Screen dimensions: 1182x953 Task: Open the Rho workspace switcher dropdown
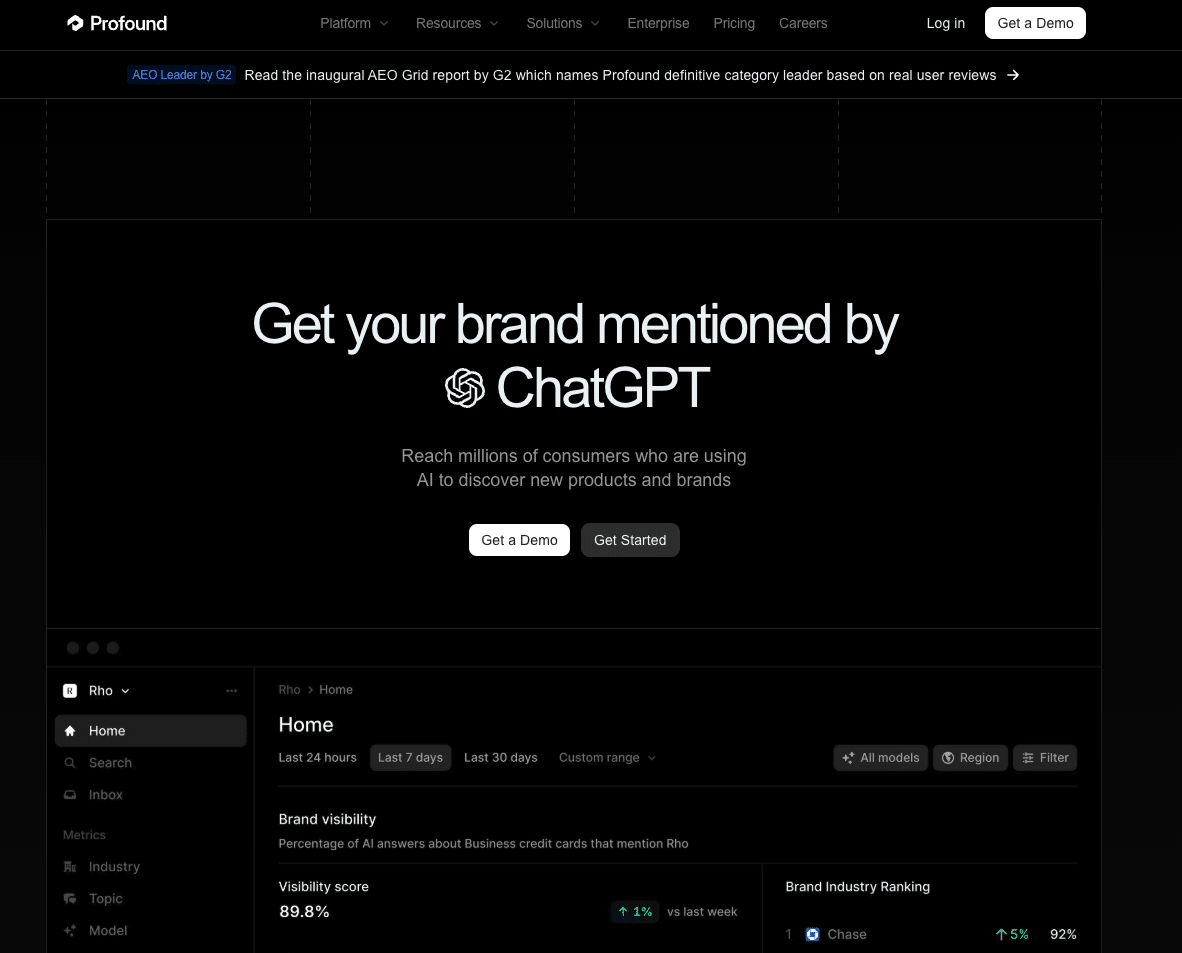pos(109,691)
